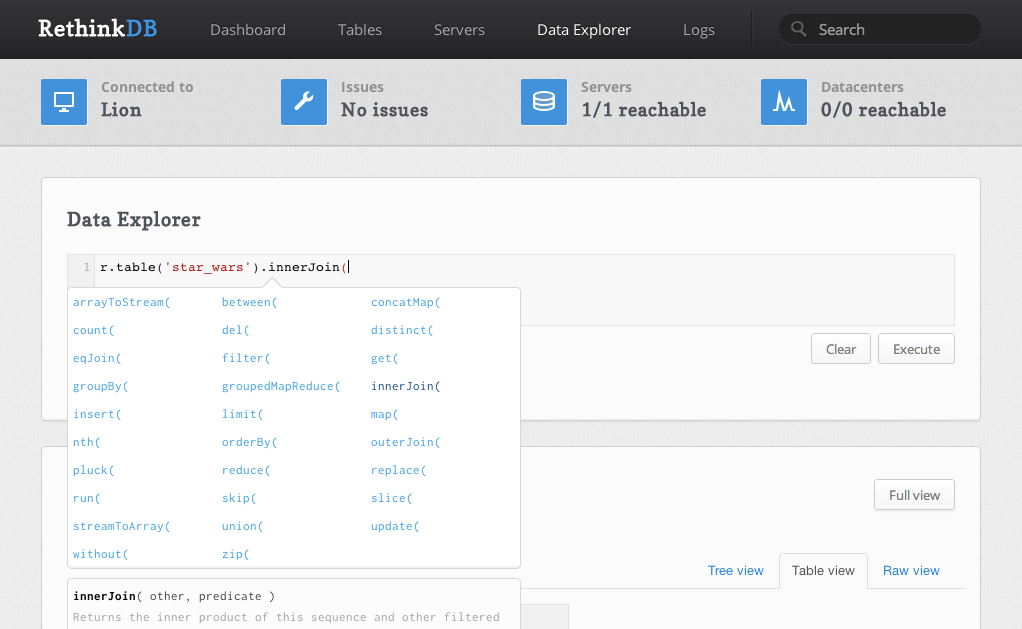
Task: Open the Servers navigation item
Action: [459, 30]
